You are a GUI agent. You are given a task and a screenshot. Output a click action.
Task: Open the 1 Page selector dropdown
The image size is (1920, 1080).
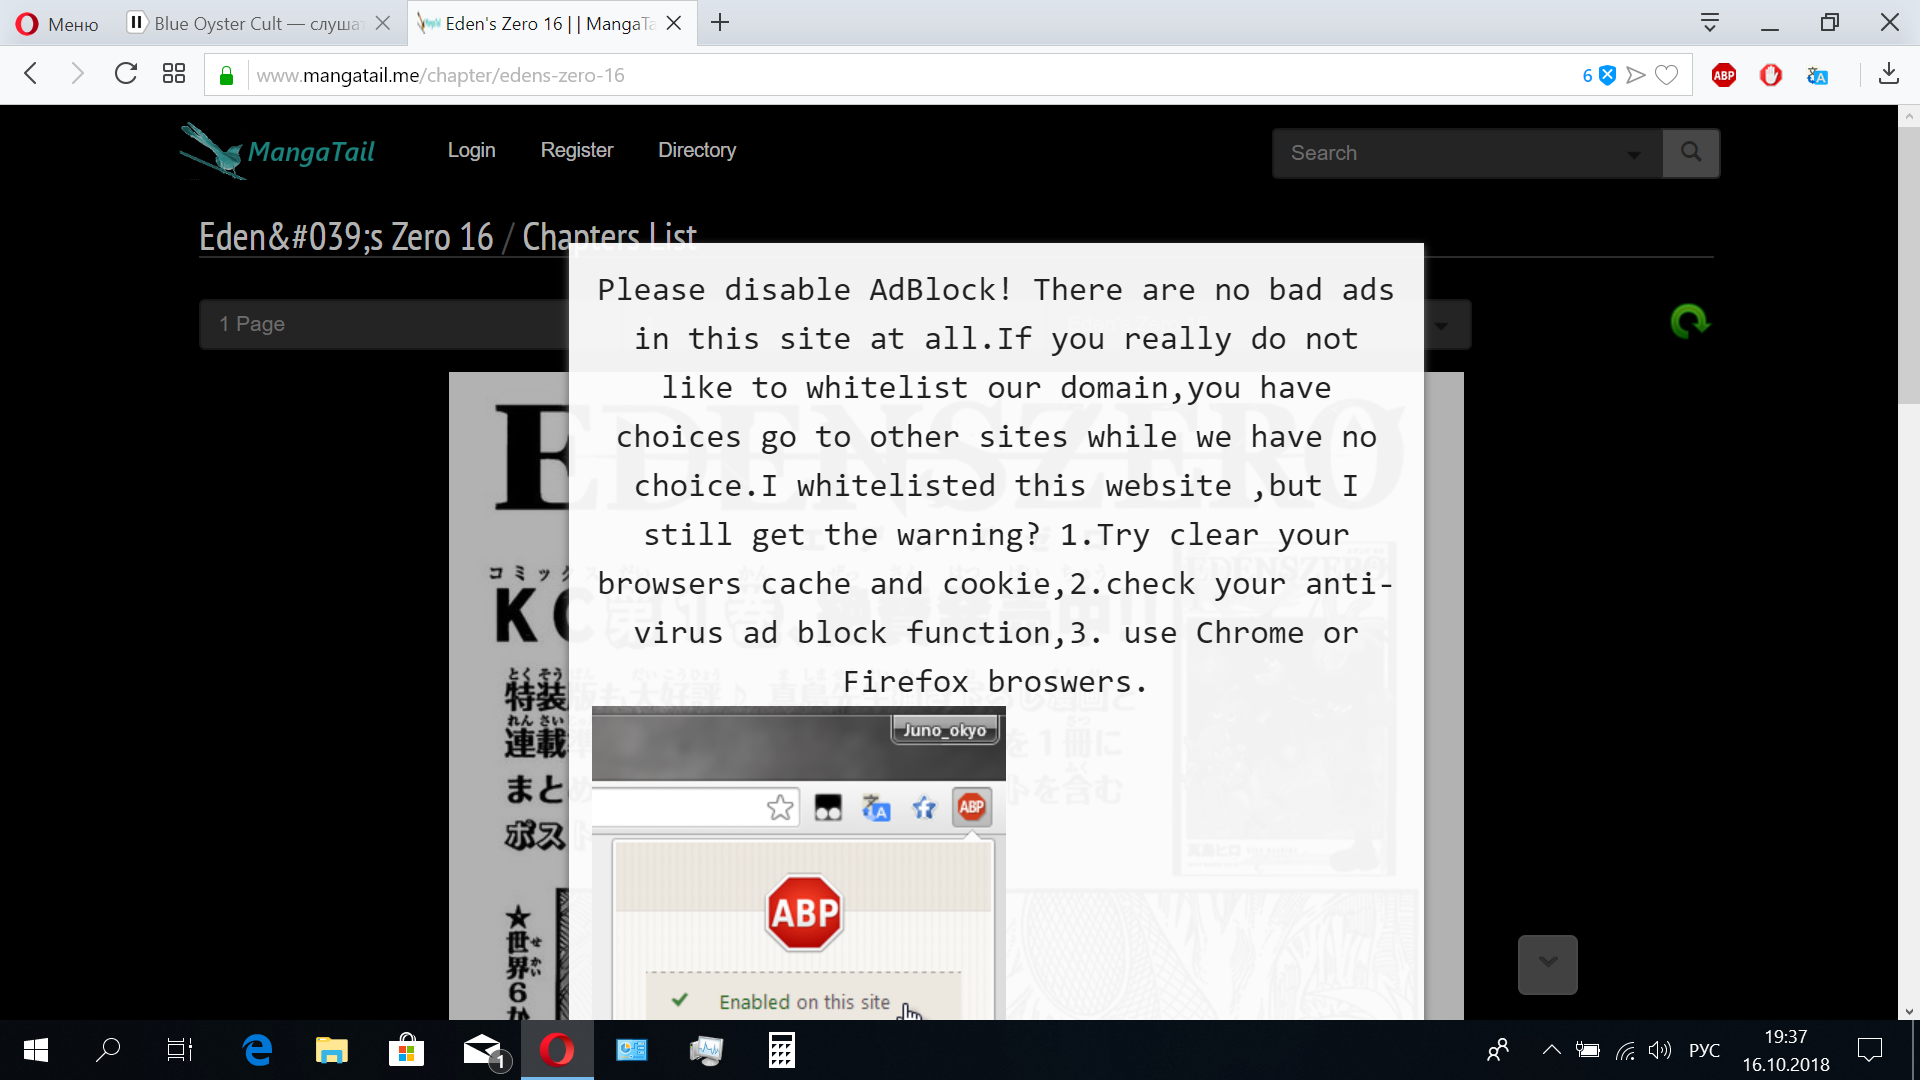(x=385, y=324)
